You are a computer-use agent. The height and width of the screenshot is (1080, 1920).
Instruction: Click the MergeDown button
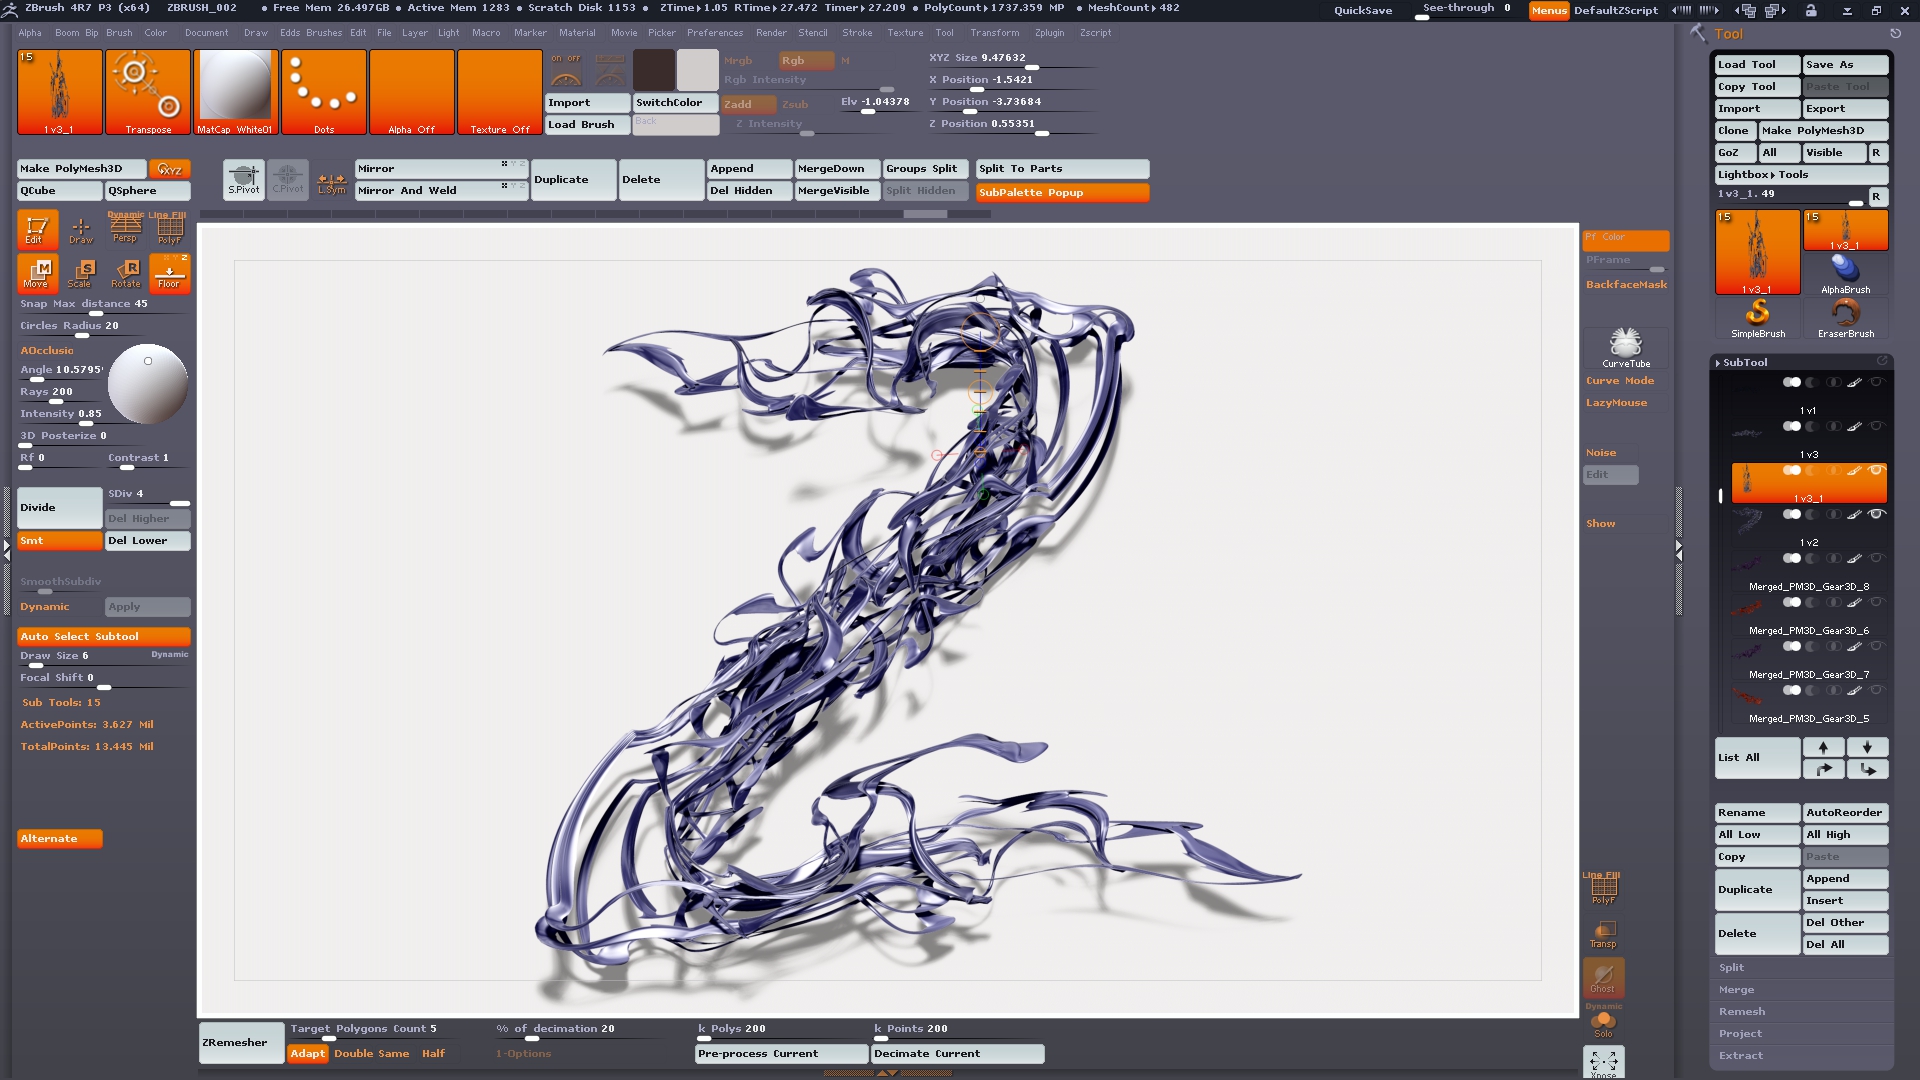point(836,169)
